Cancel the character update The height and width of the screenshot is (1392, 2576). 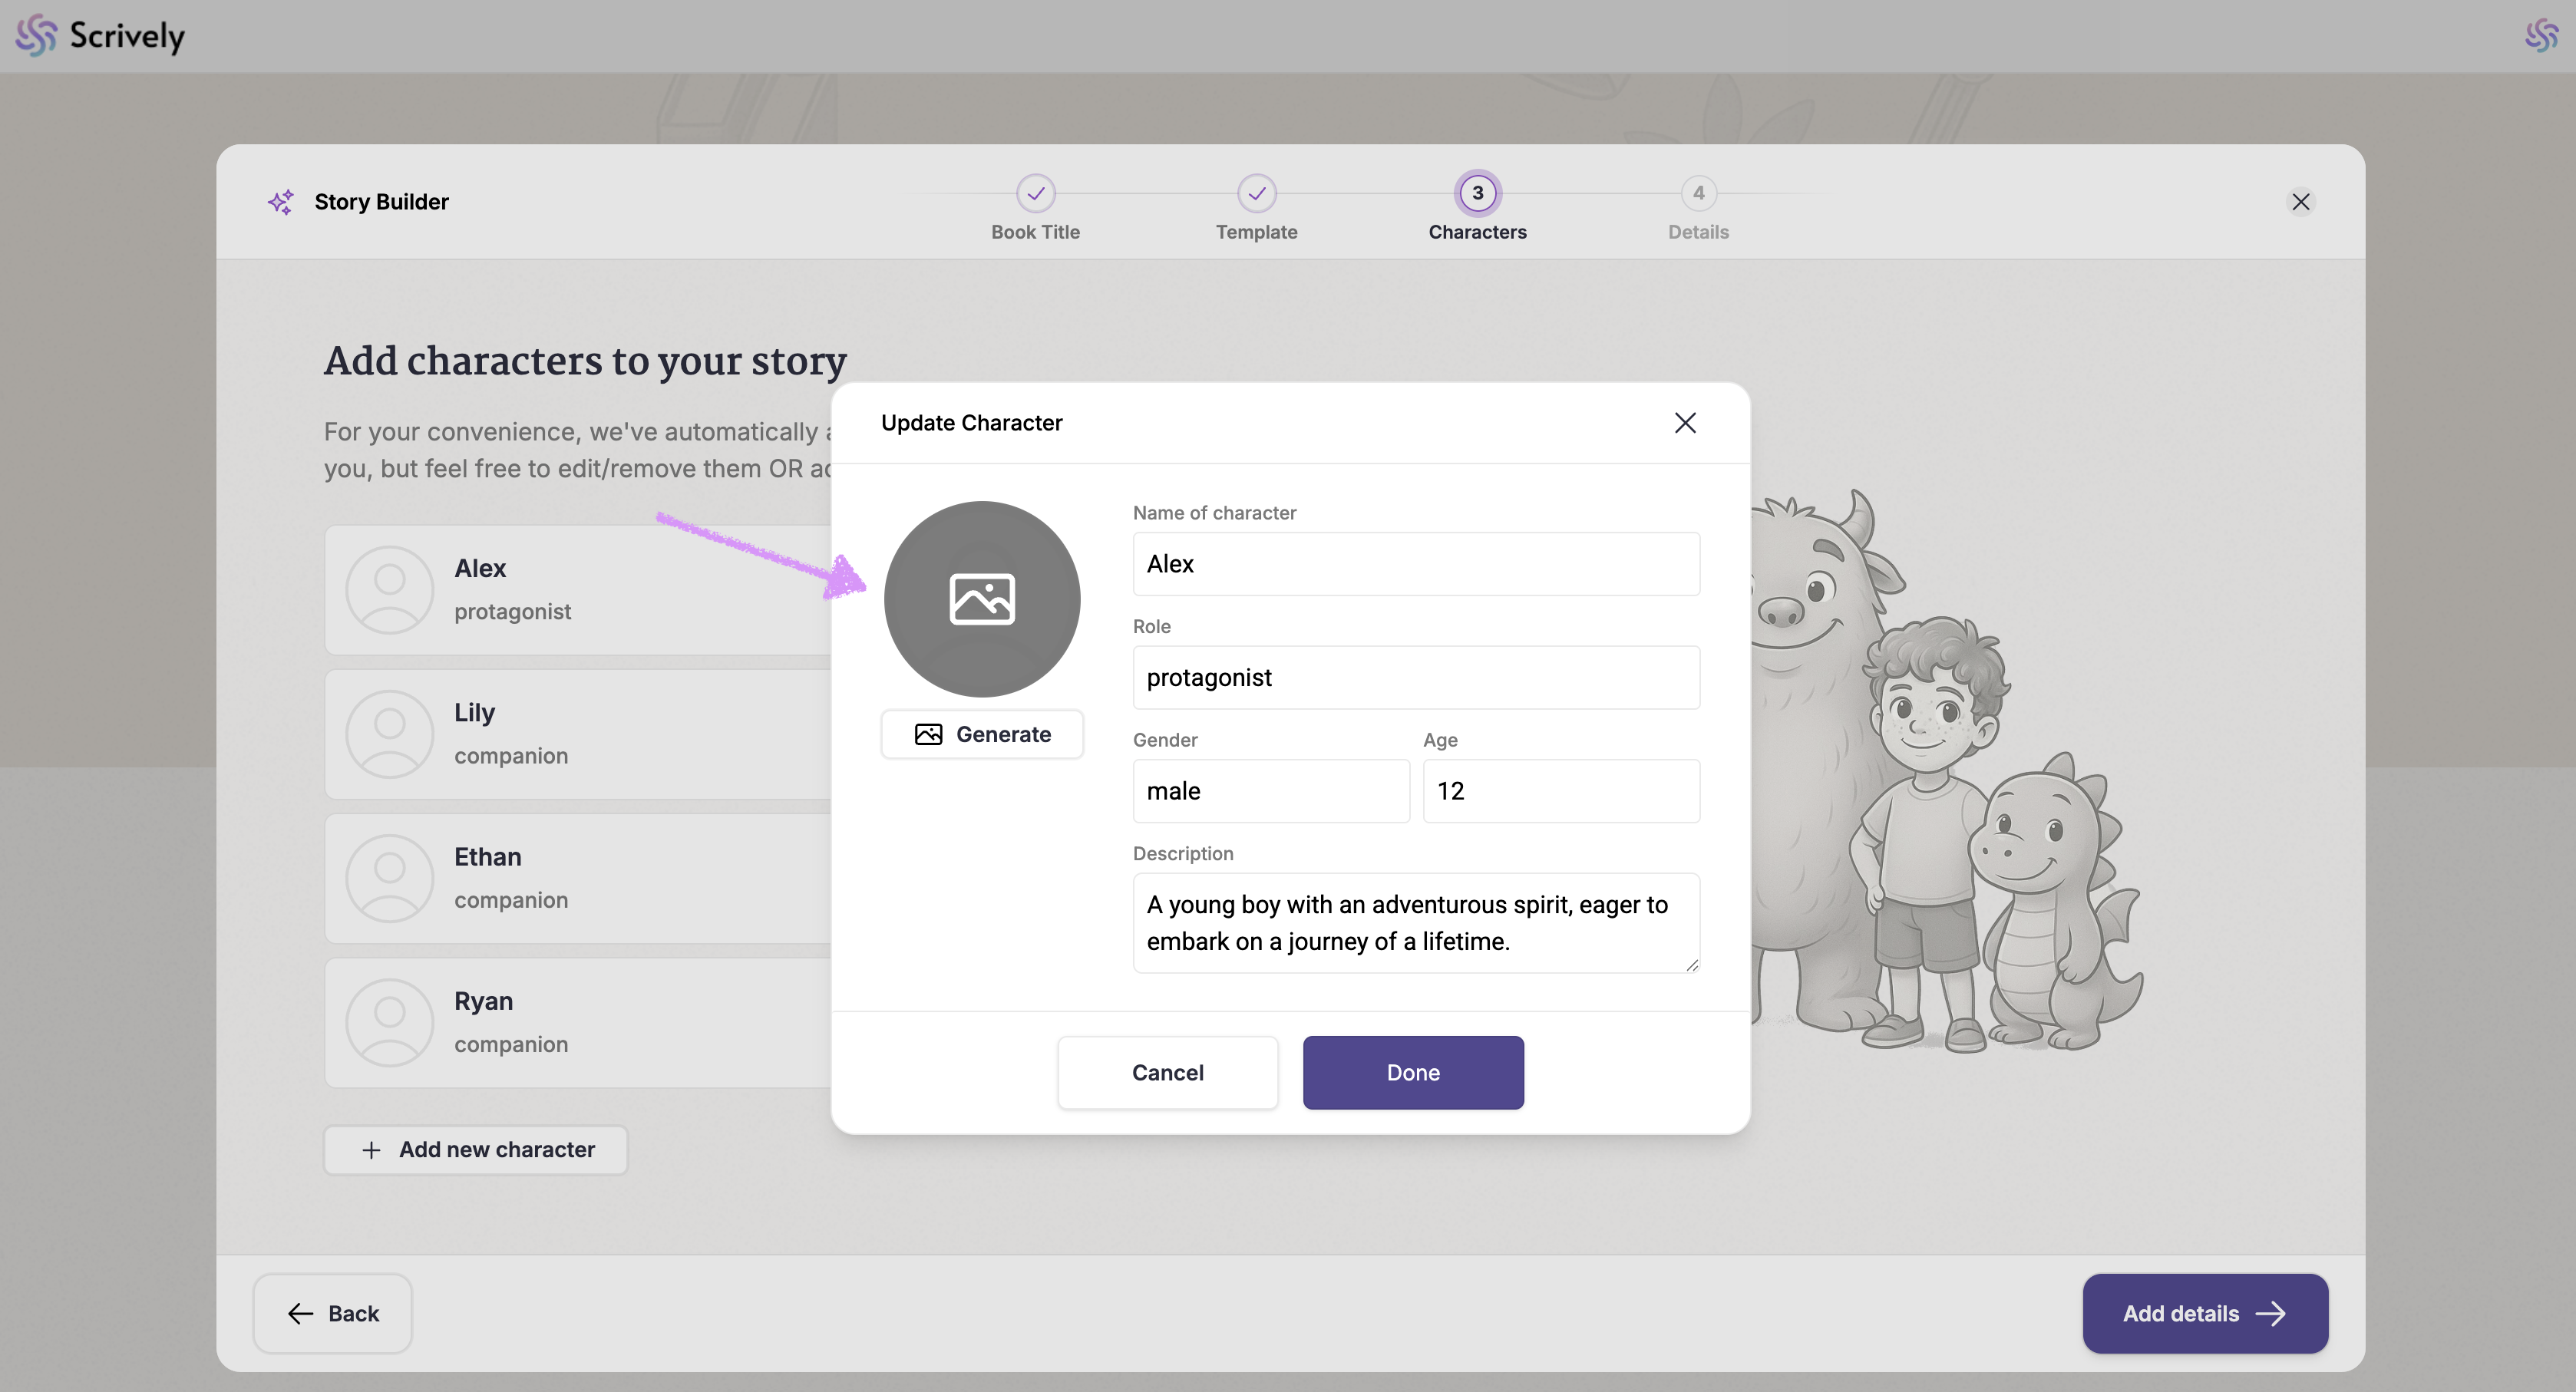[x=1167, y=1072]
